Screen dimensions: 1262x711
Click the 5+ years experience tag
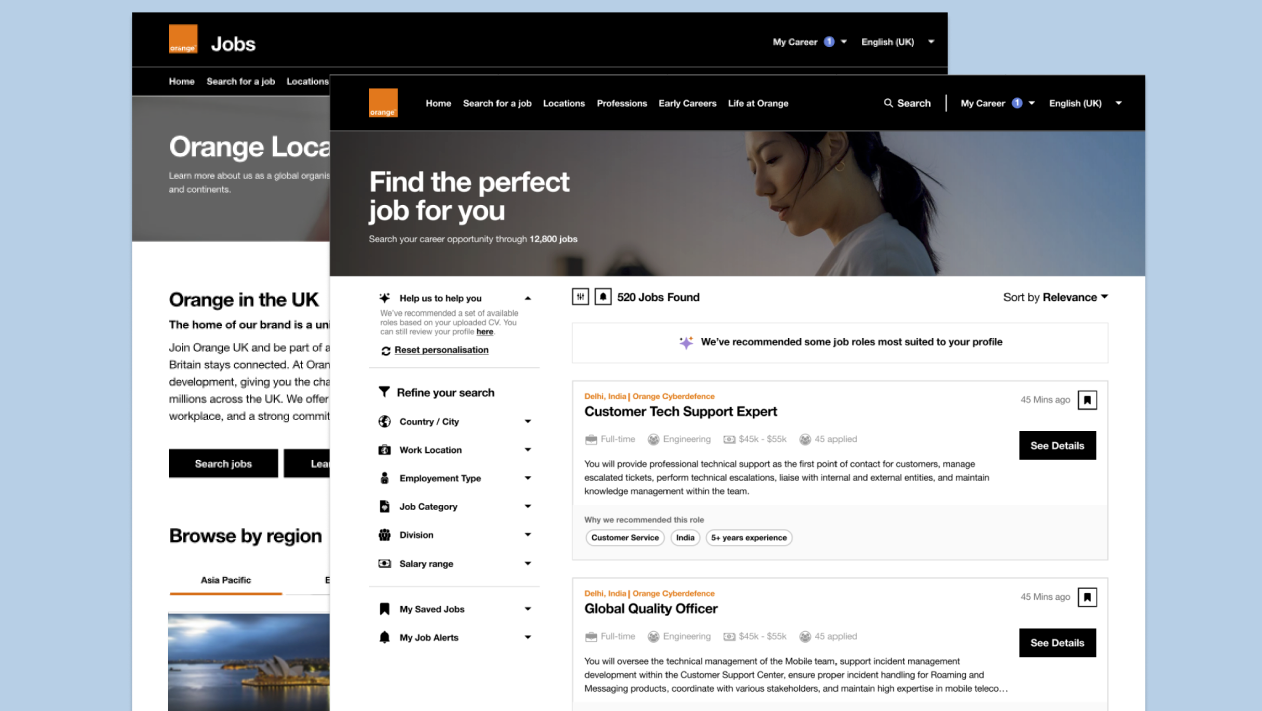point(749,538)
